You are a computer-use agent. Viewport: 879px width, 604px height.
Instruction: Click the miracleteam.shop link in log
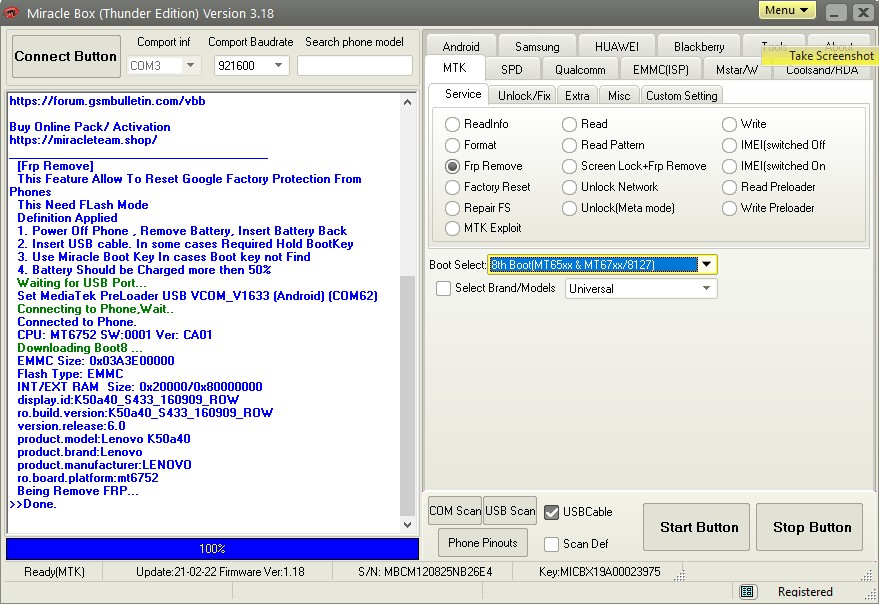pyautogui.click(x=83, y=140)
